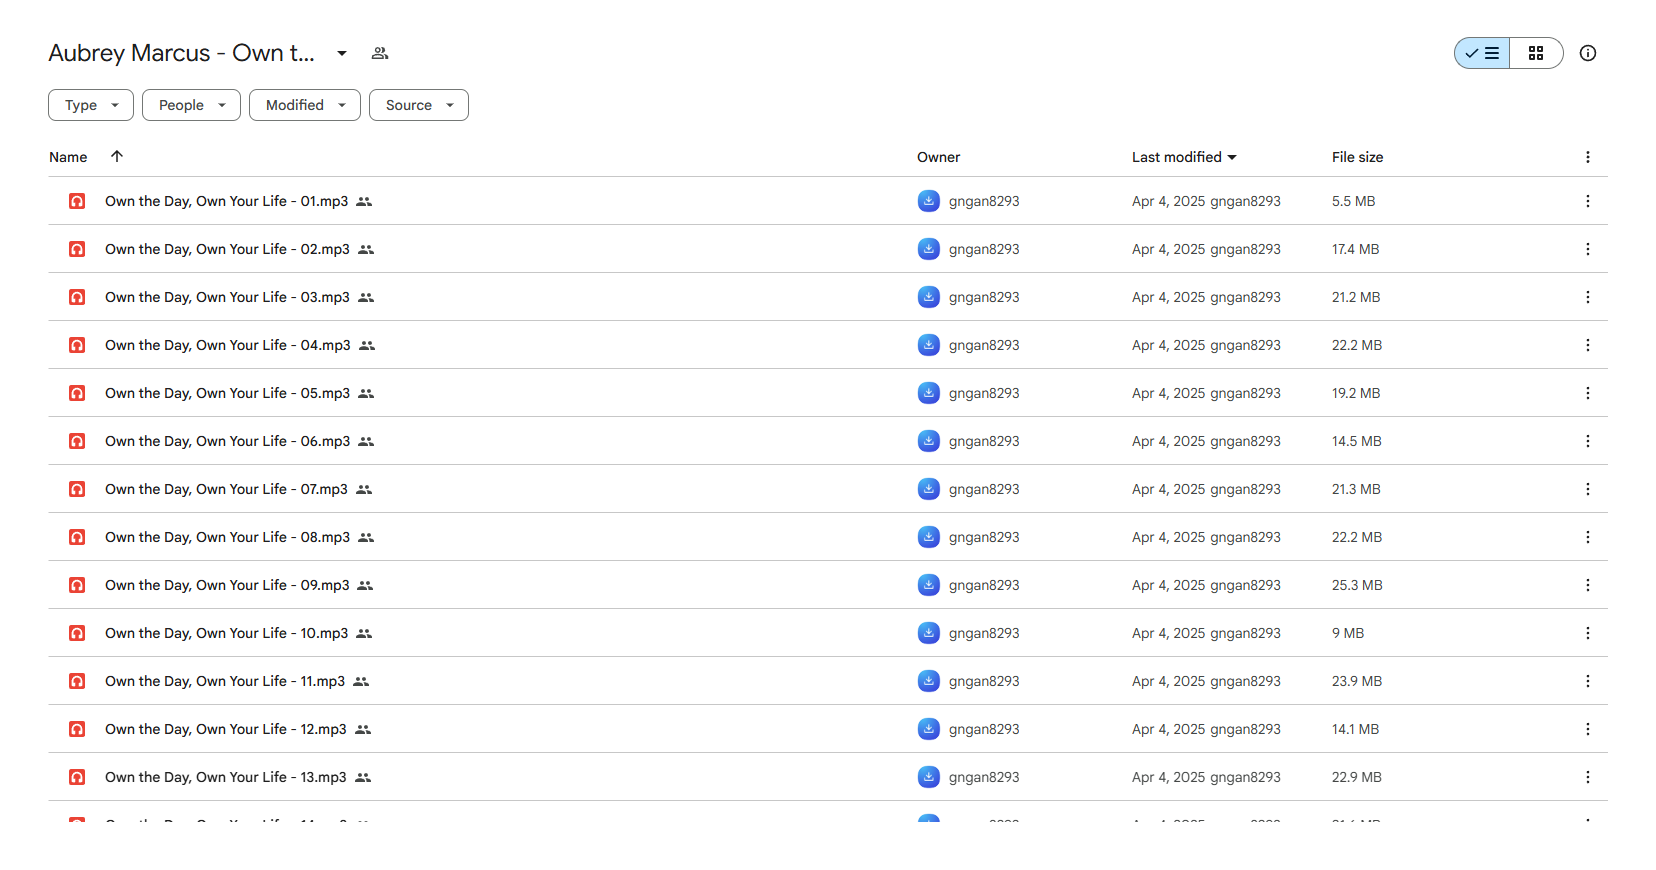Click audio file icon for 13.mp3
This screenshot has width=1656, height=870.
pos(77,777)
